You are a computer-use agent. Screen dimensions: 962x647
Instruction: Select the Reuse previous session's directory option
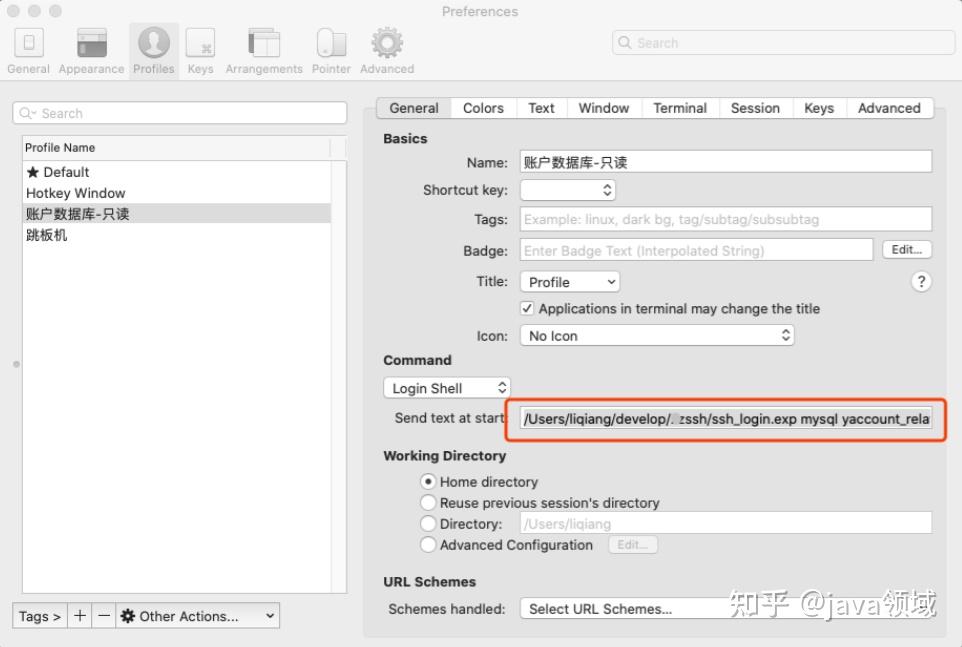point(428,503)
